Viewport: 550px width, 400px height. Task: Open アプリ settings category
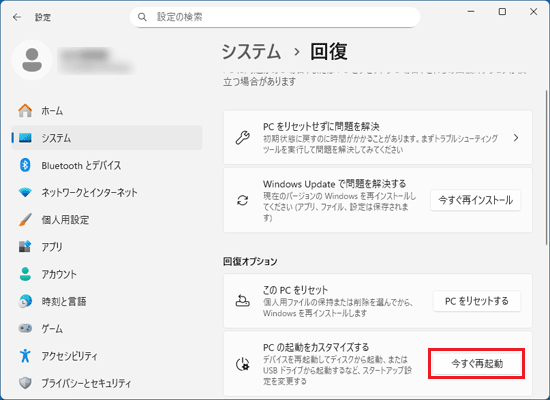pos(107,247)
